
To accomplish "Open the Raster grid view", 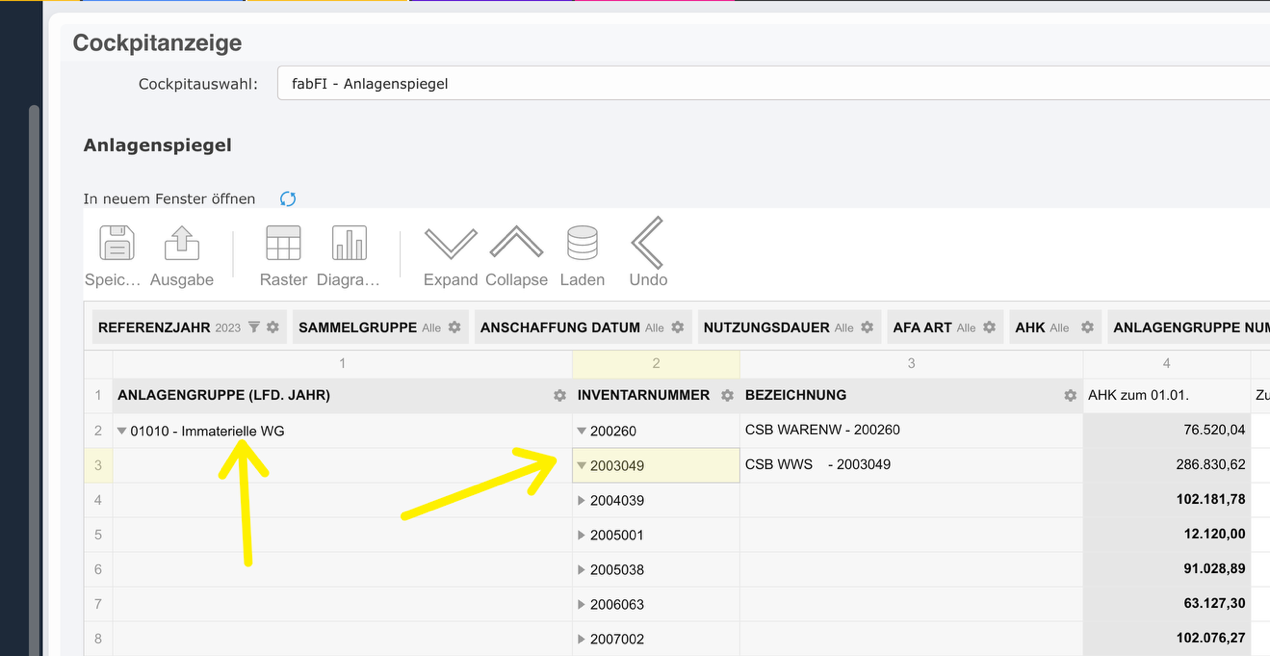I will point(283,243).
